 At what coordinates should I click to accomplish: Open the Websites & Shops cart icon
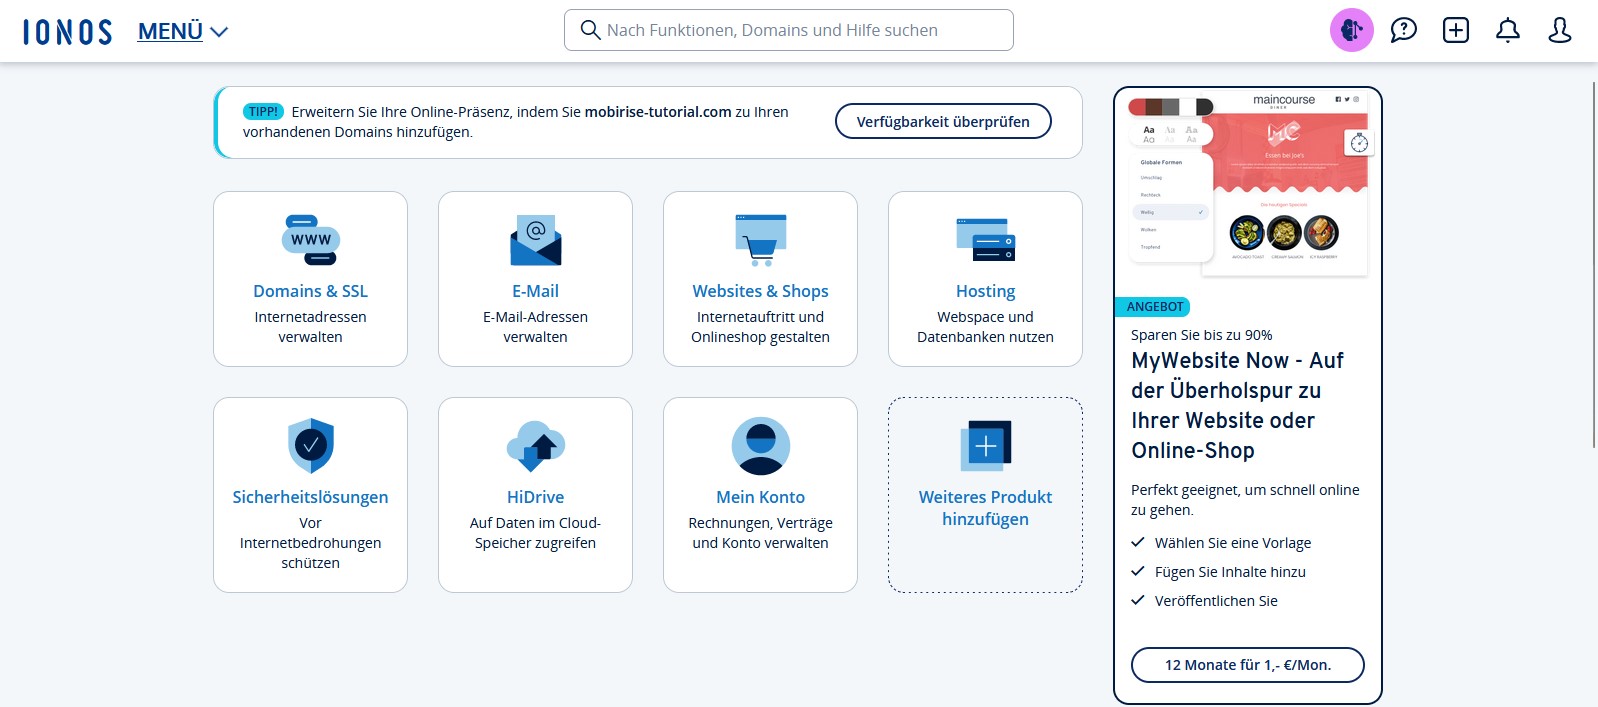pos(760,240)
